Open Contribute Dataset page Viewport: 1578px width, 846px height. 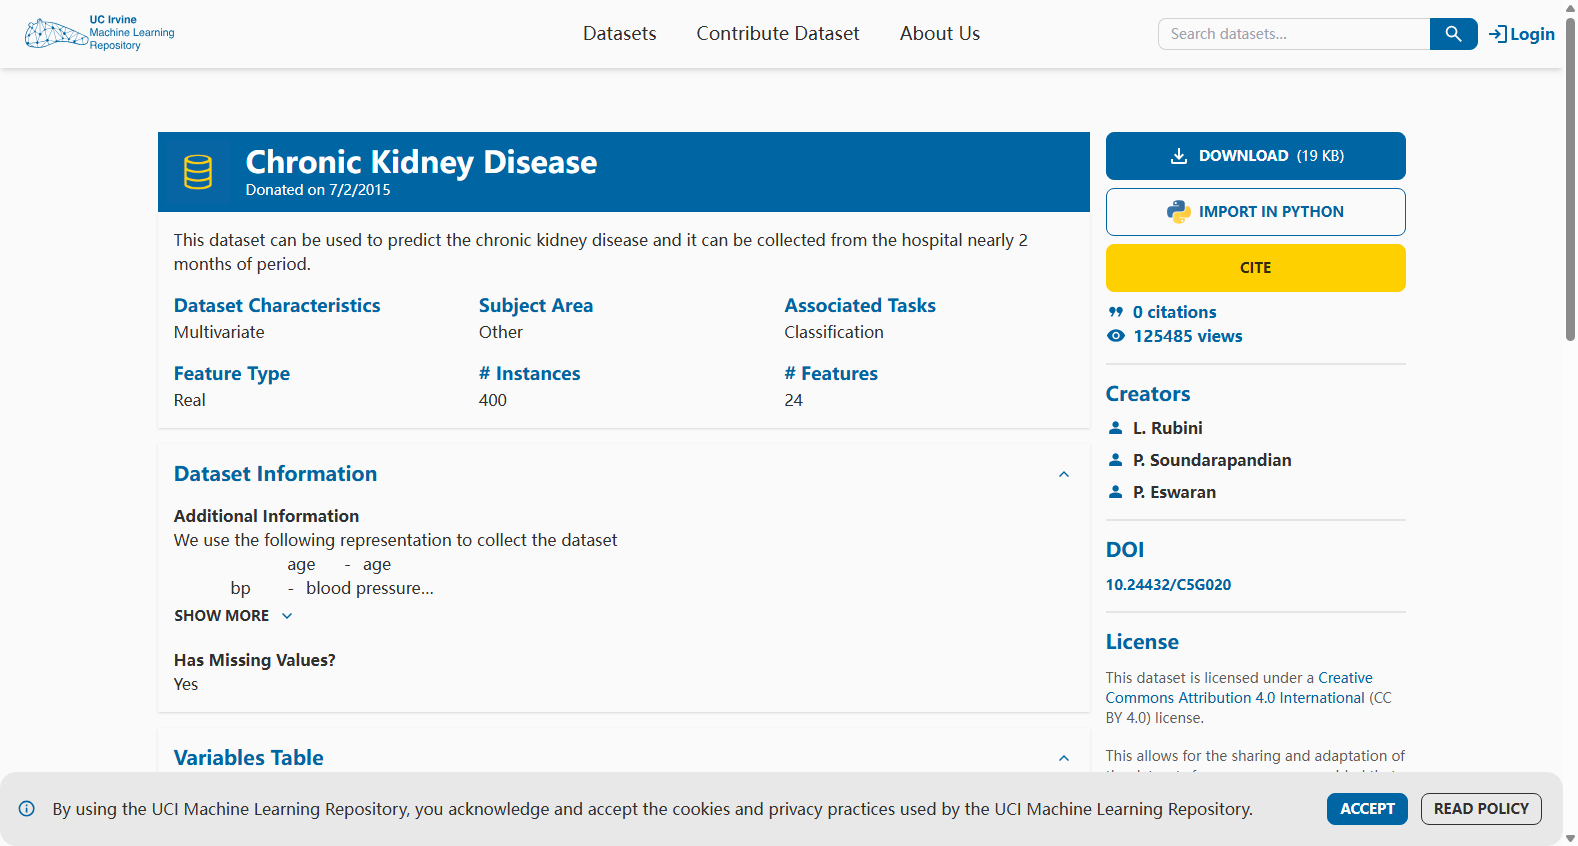[778, 34]
